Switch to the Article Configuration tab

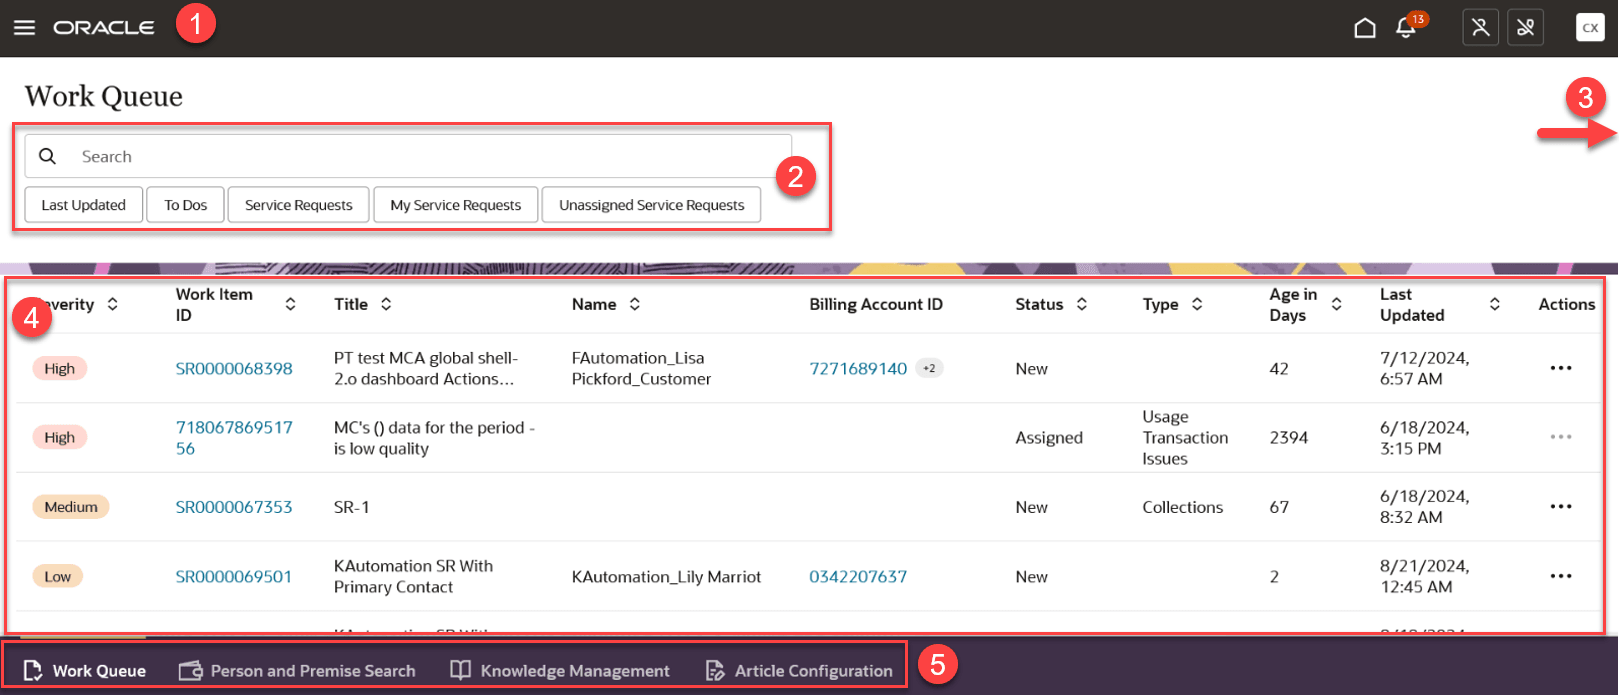tap(798, 671)
